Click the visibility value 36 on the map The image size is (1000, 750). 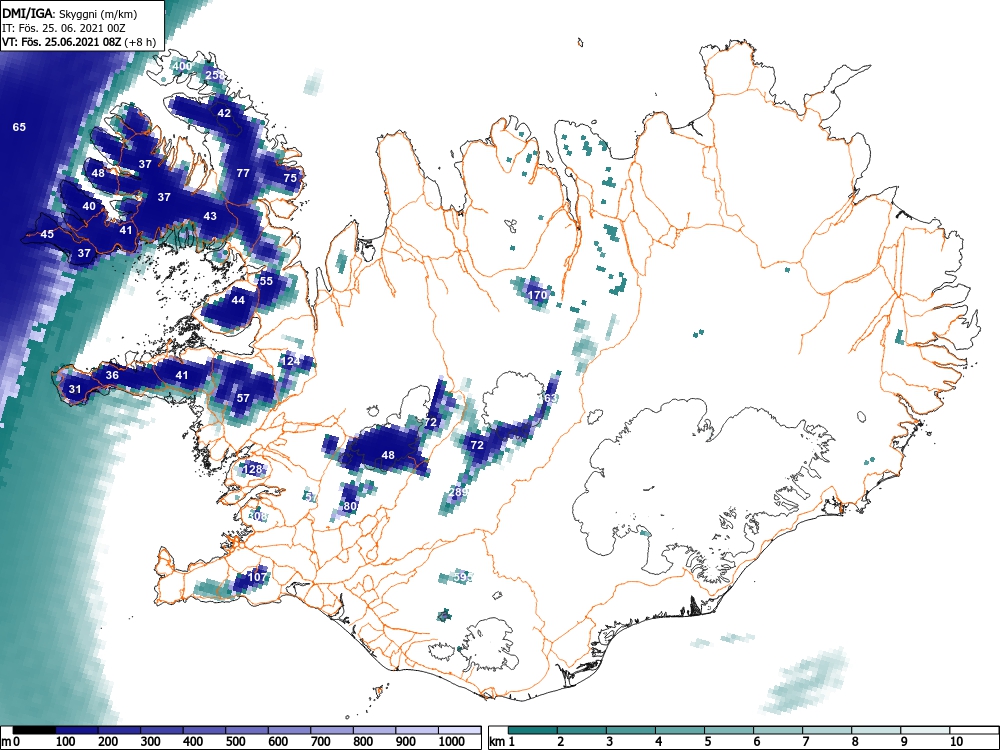(x=112, y=375)
